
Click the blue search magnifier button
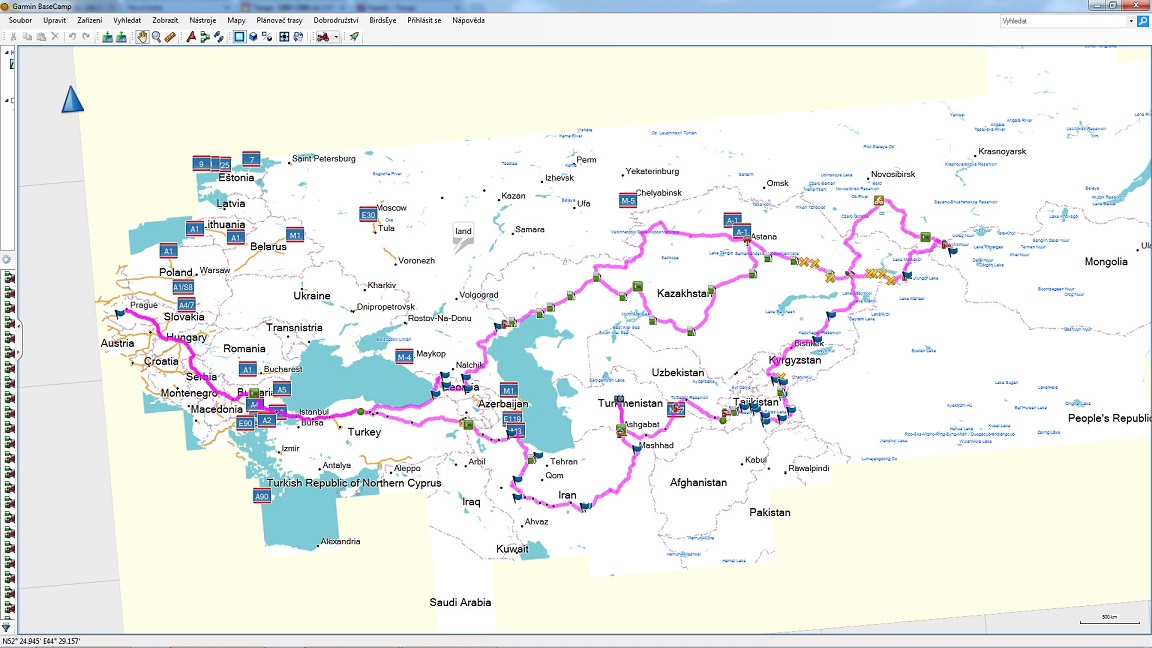click(1143, 20)
